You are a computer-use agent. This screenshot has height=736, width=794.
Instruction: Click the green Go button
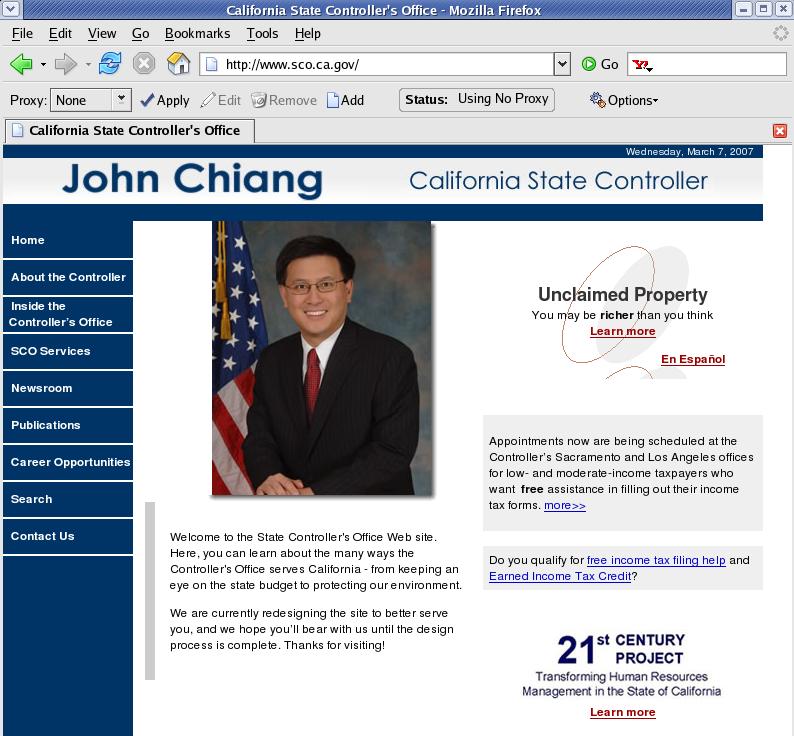[600, 64]
